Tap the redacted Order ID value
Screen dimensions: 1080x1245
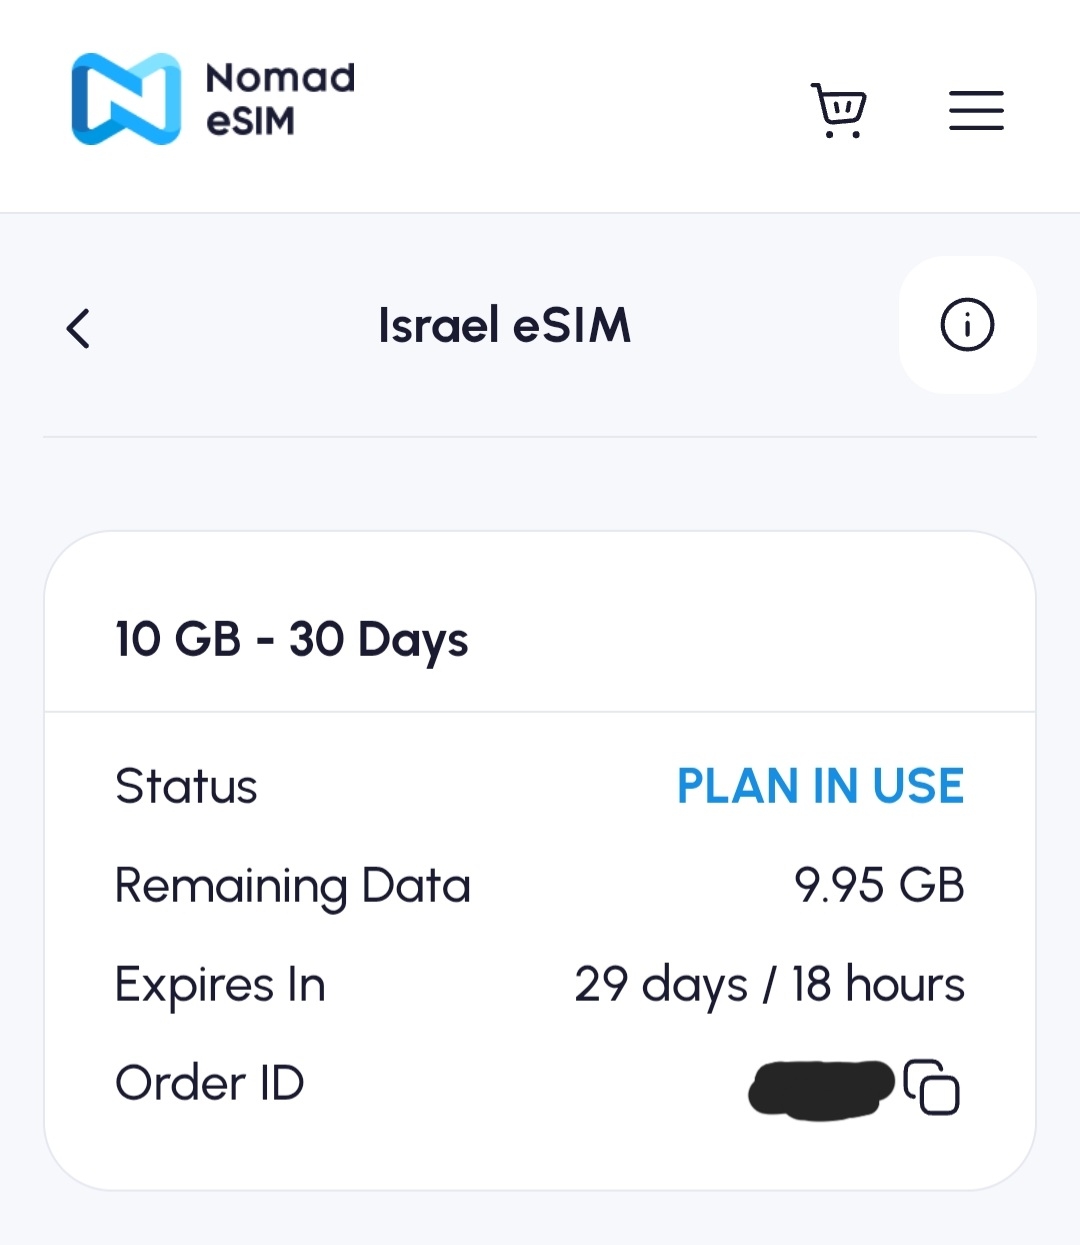point(820,1088)
